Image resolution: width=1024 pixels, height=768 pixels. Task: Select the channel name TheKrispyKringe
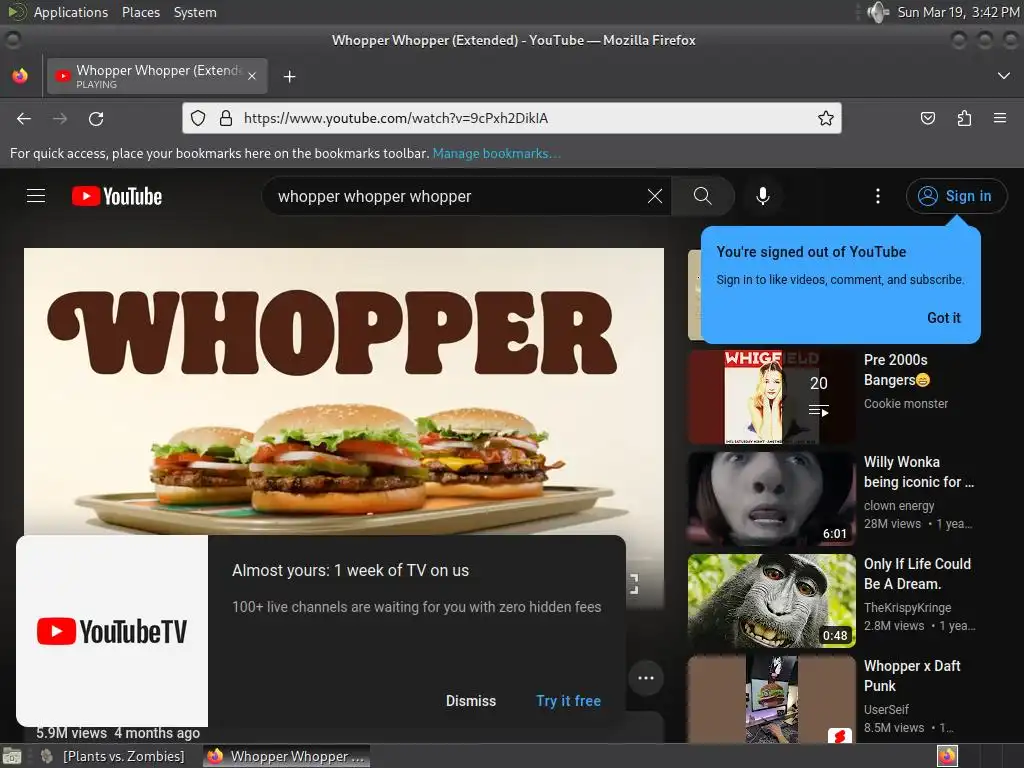[x=907, y=607]
